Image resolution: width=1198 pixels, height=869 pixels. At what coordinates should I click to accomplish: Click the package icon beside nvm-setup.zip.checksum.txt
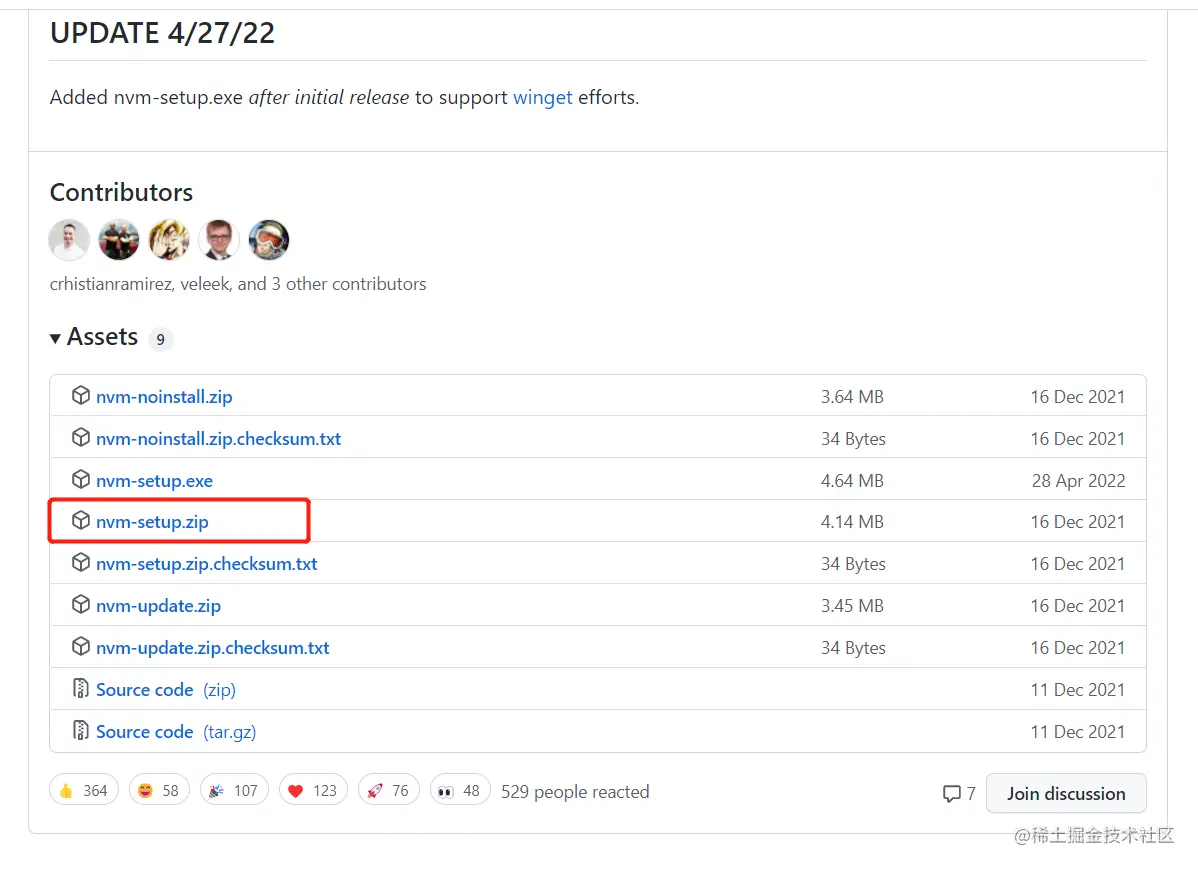(81, 563)
